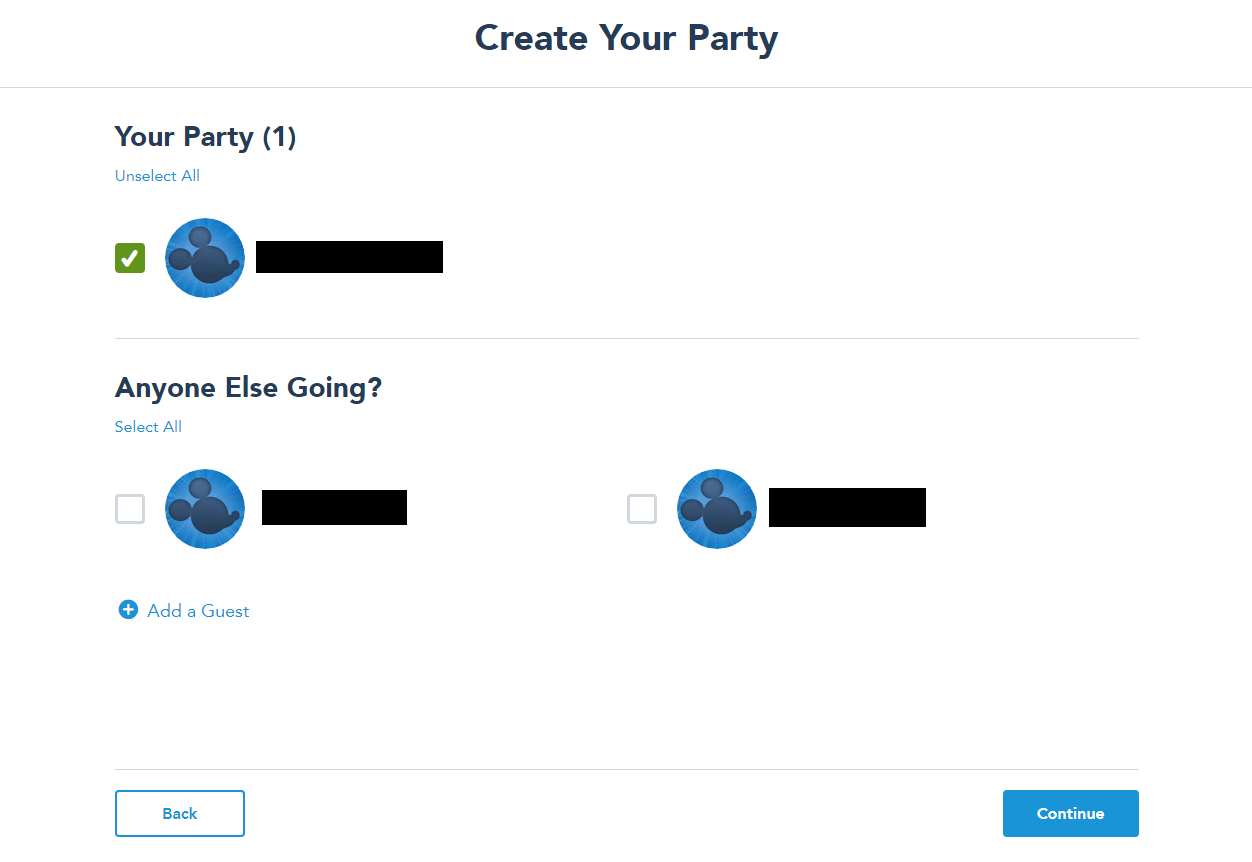
Task: Click the left guest's Mickey avatar under Anyone Else Going
Action: point(205,509)
